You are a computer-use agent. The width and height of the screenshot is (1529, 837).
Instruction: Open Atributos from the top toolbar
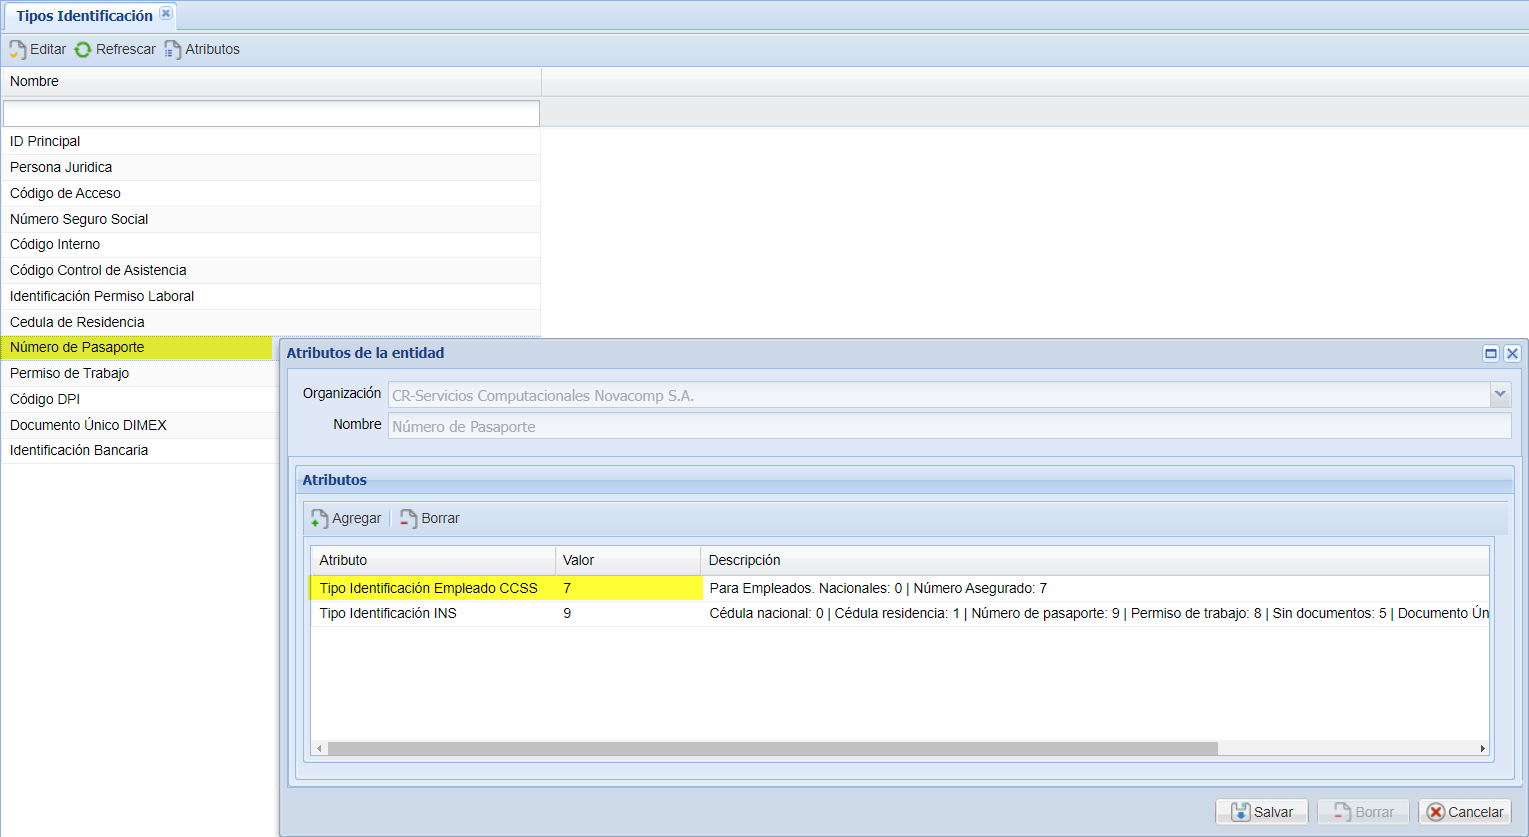202,49
